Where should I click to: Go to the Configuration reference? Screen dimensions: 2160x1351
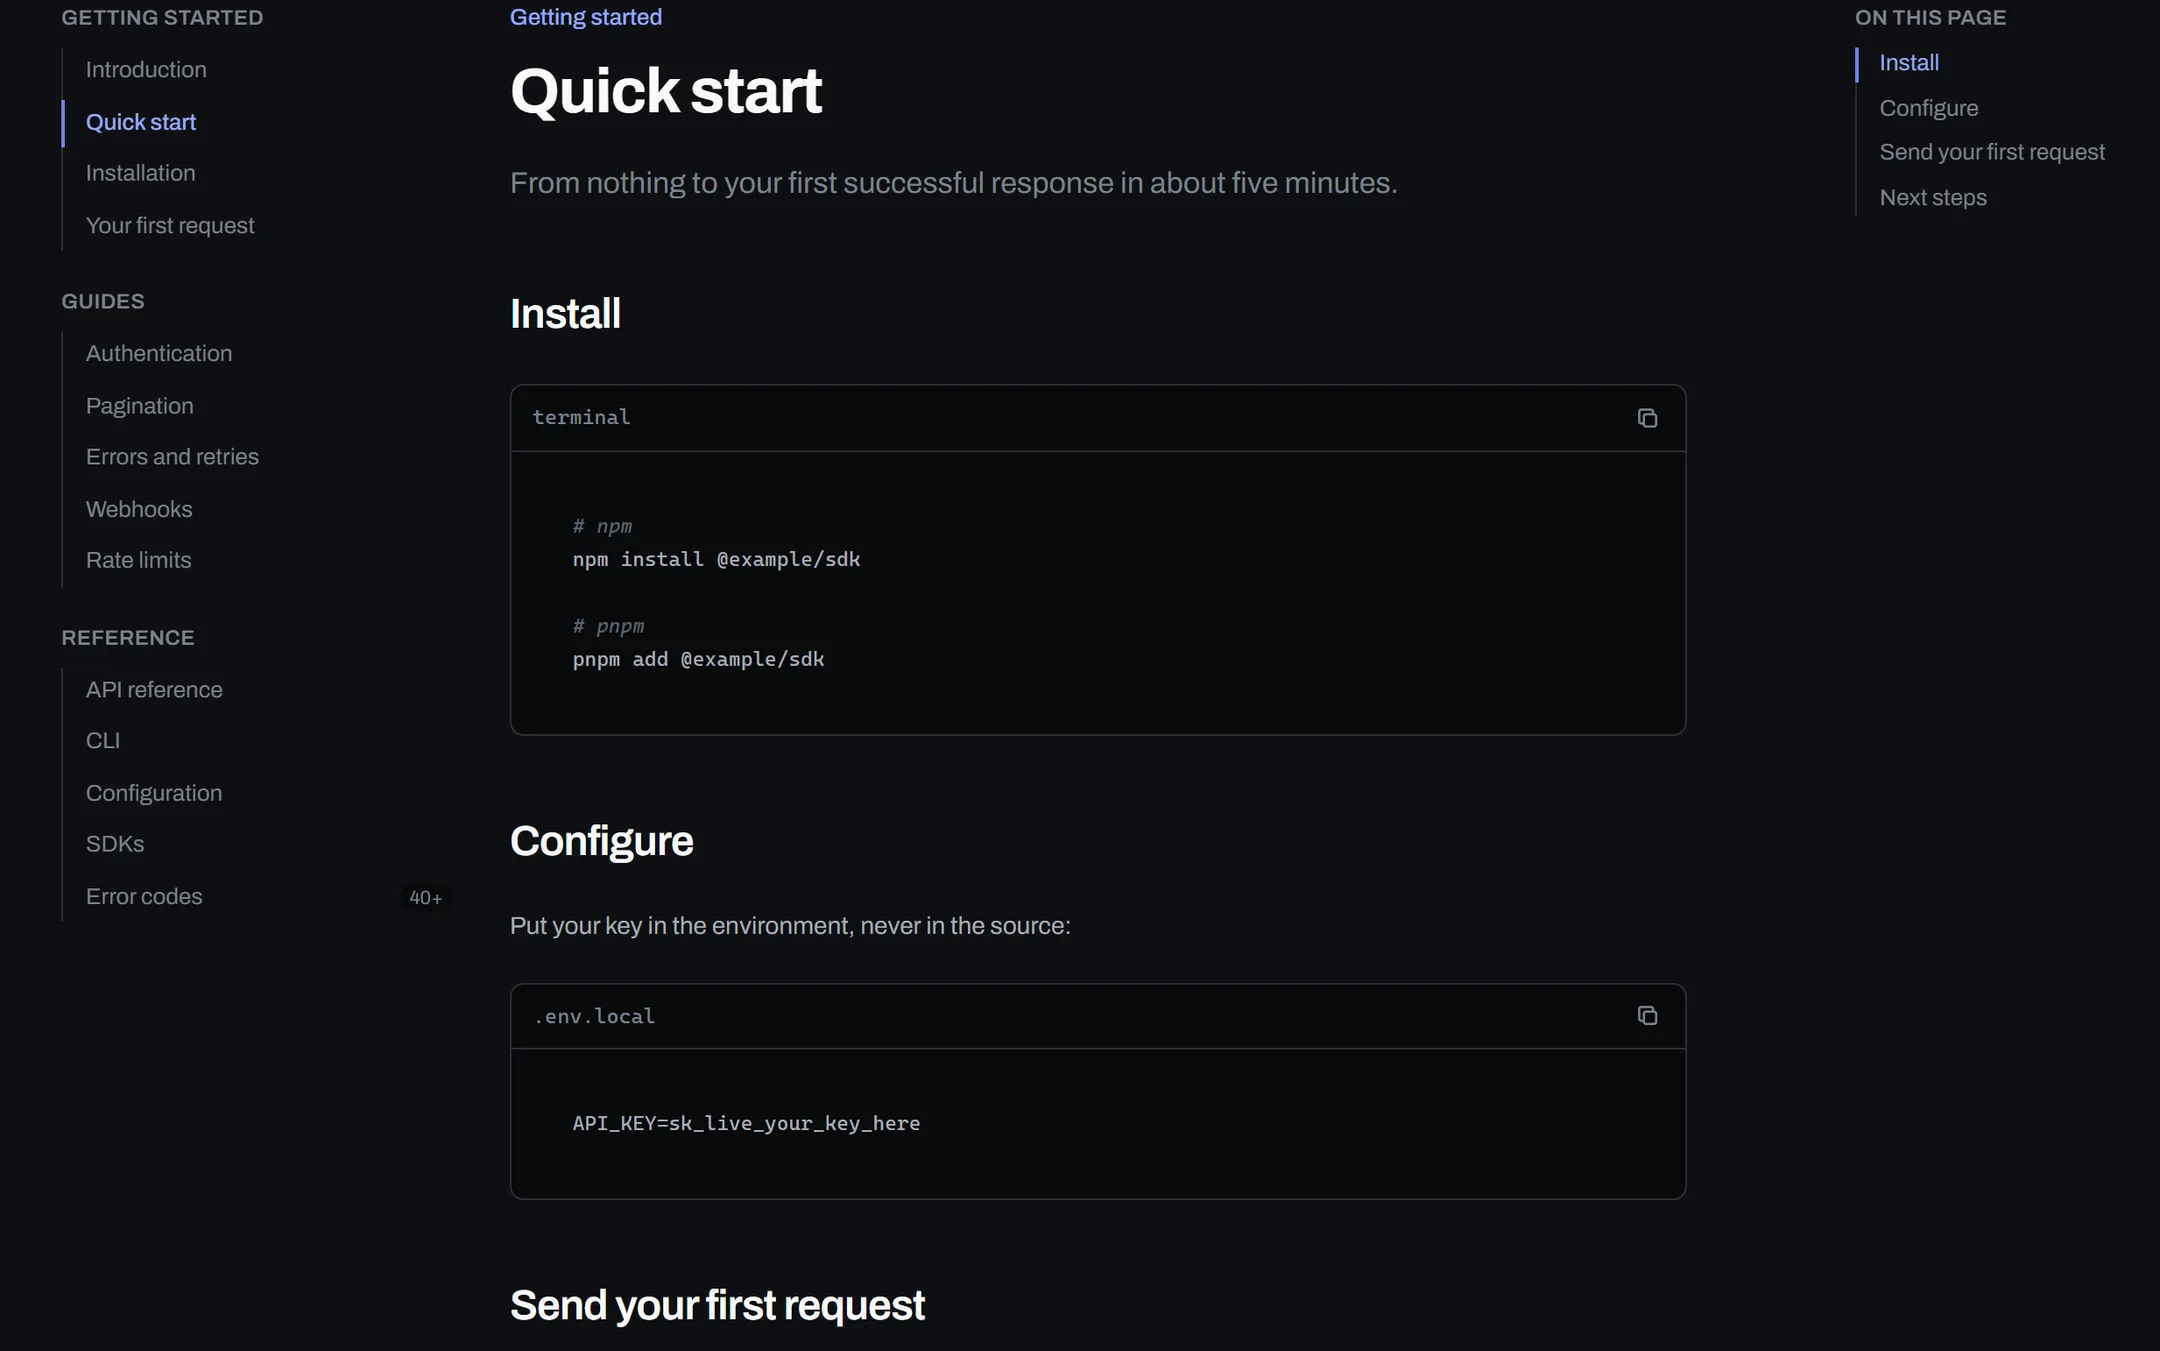(154, 793)
